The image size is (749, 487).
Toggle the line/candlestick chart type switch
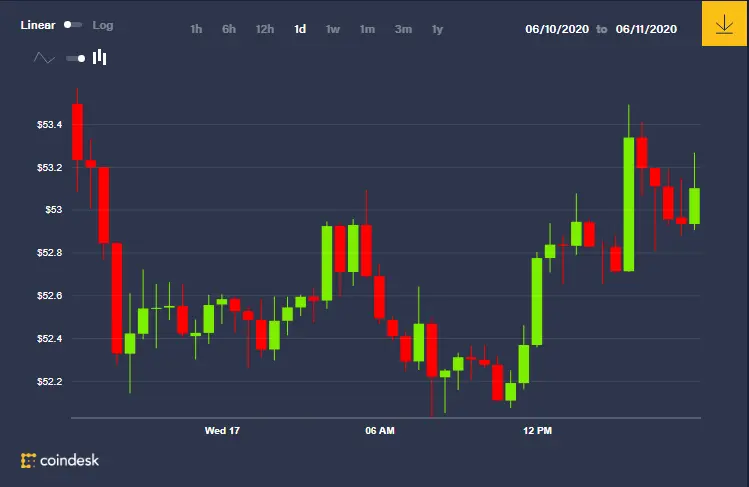(x=75, y=58)
